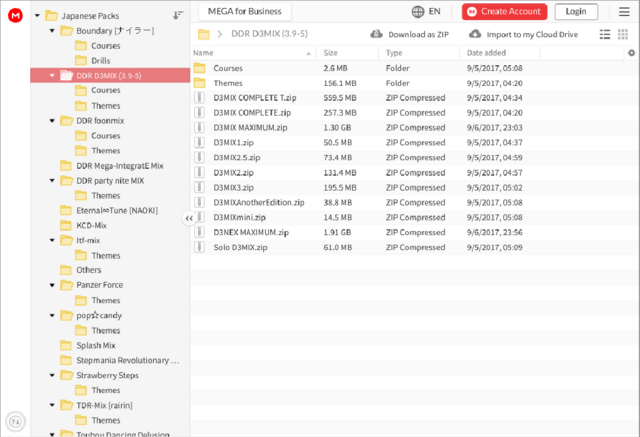Collapse the Itf-mix folder arrow
Screen dimensions: 640x437
[x=52, y=240]
